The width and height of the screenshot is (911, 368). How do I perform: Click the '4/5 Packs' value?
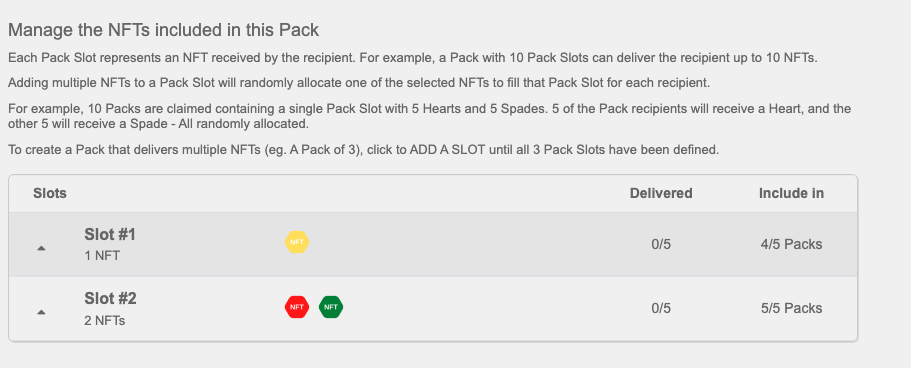click(x=791, y=245)
